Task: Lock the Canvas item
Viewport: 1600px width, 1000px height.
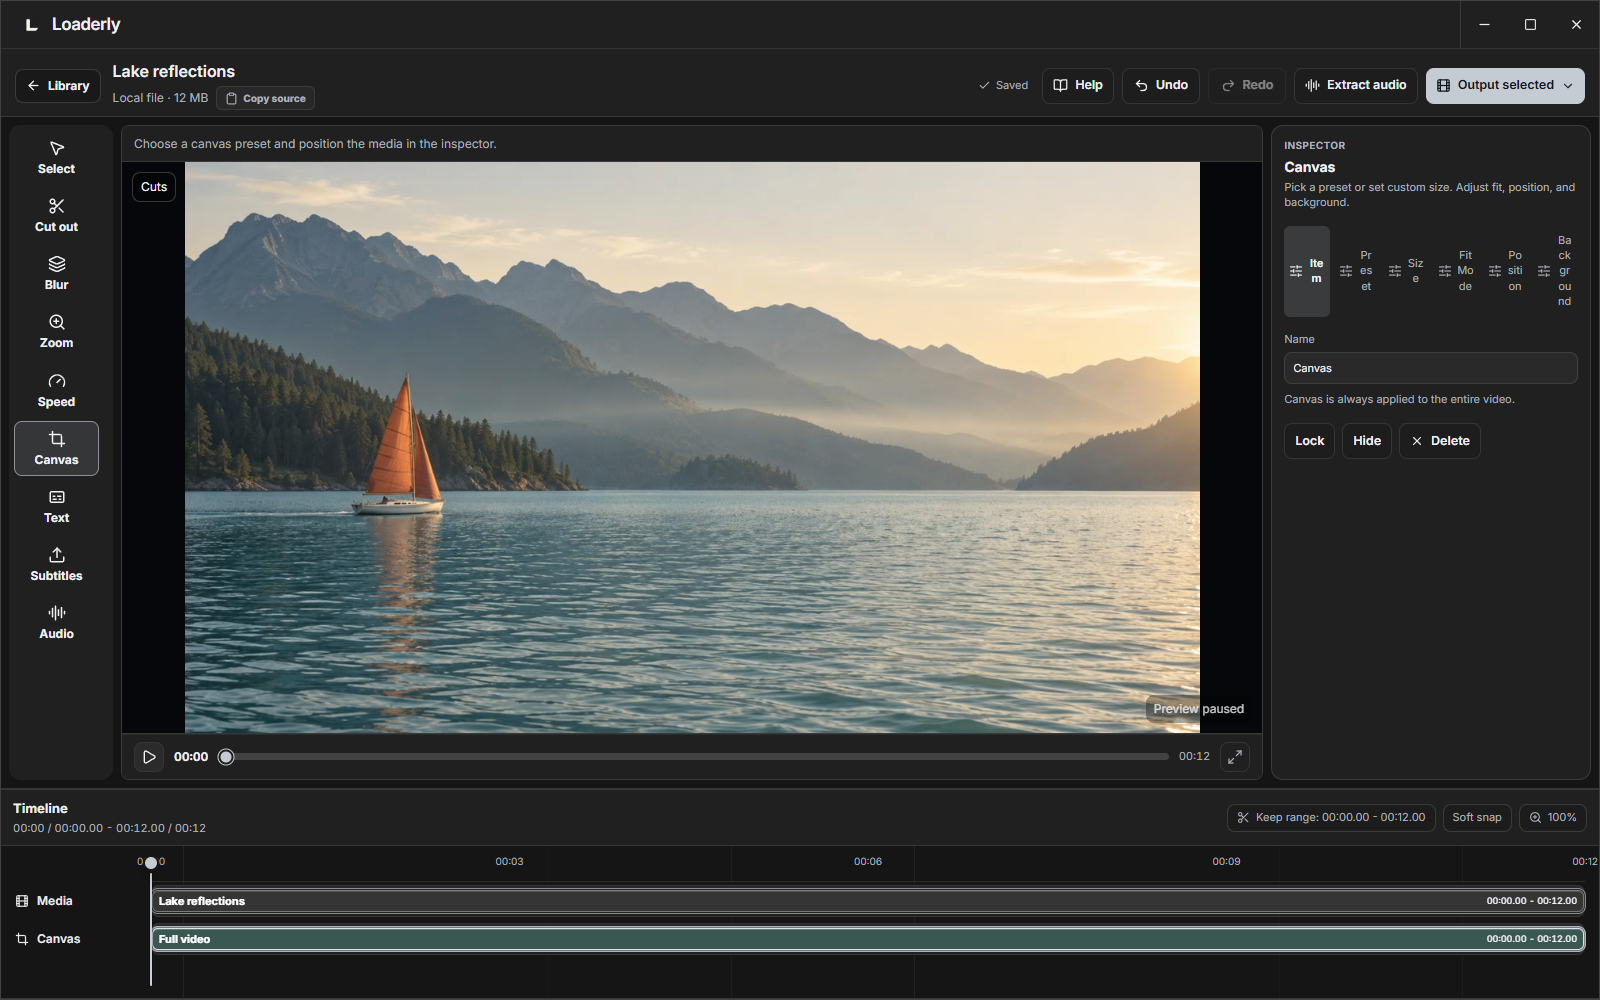Action: tap(1309, 441)
